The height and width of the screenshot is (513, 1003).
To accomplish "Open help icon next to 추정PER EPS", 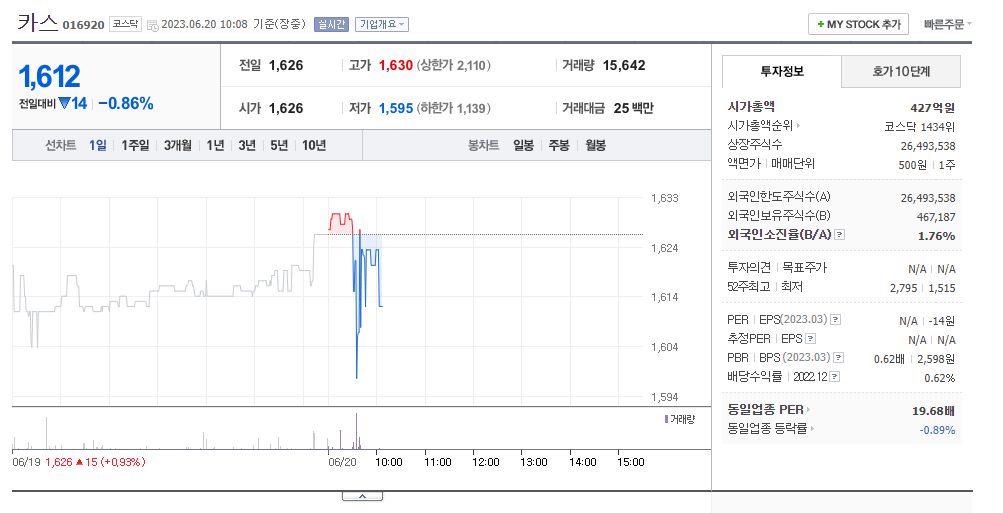I will [x=810, y=338].
